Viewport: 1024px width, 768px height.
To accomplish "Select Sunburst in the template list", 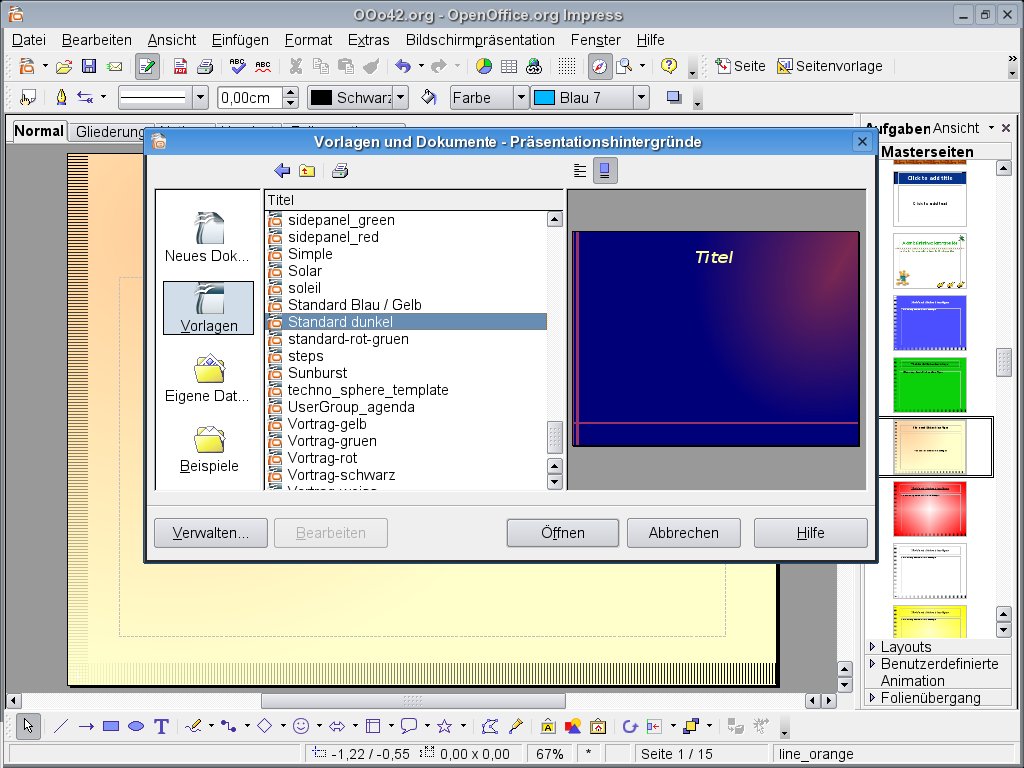I will (x=317, y=373).
